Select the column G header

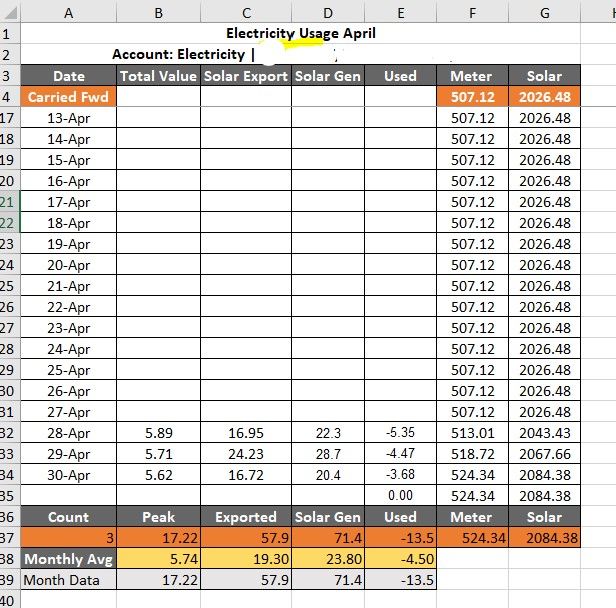(x=545, y=12)
